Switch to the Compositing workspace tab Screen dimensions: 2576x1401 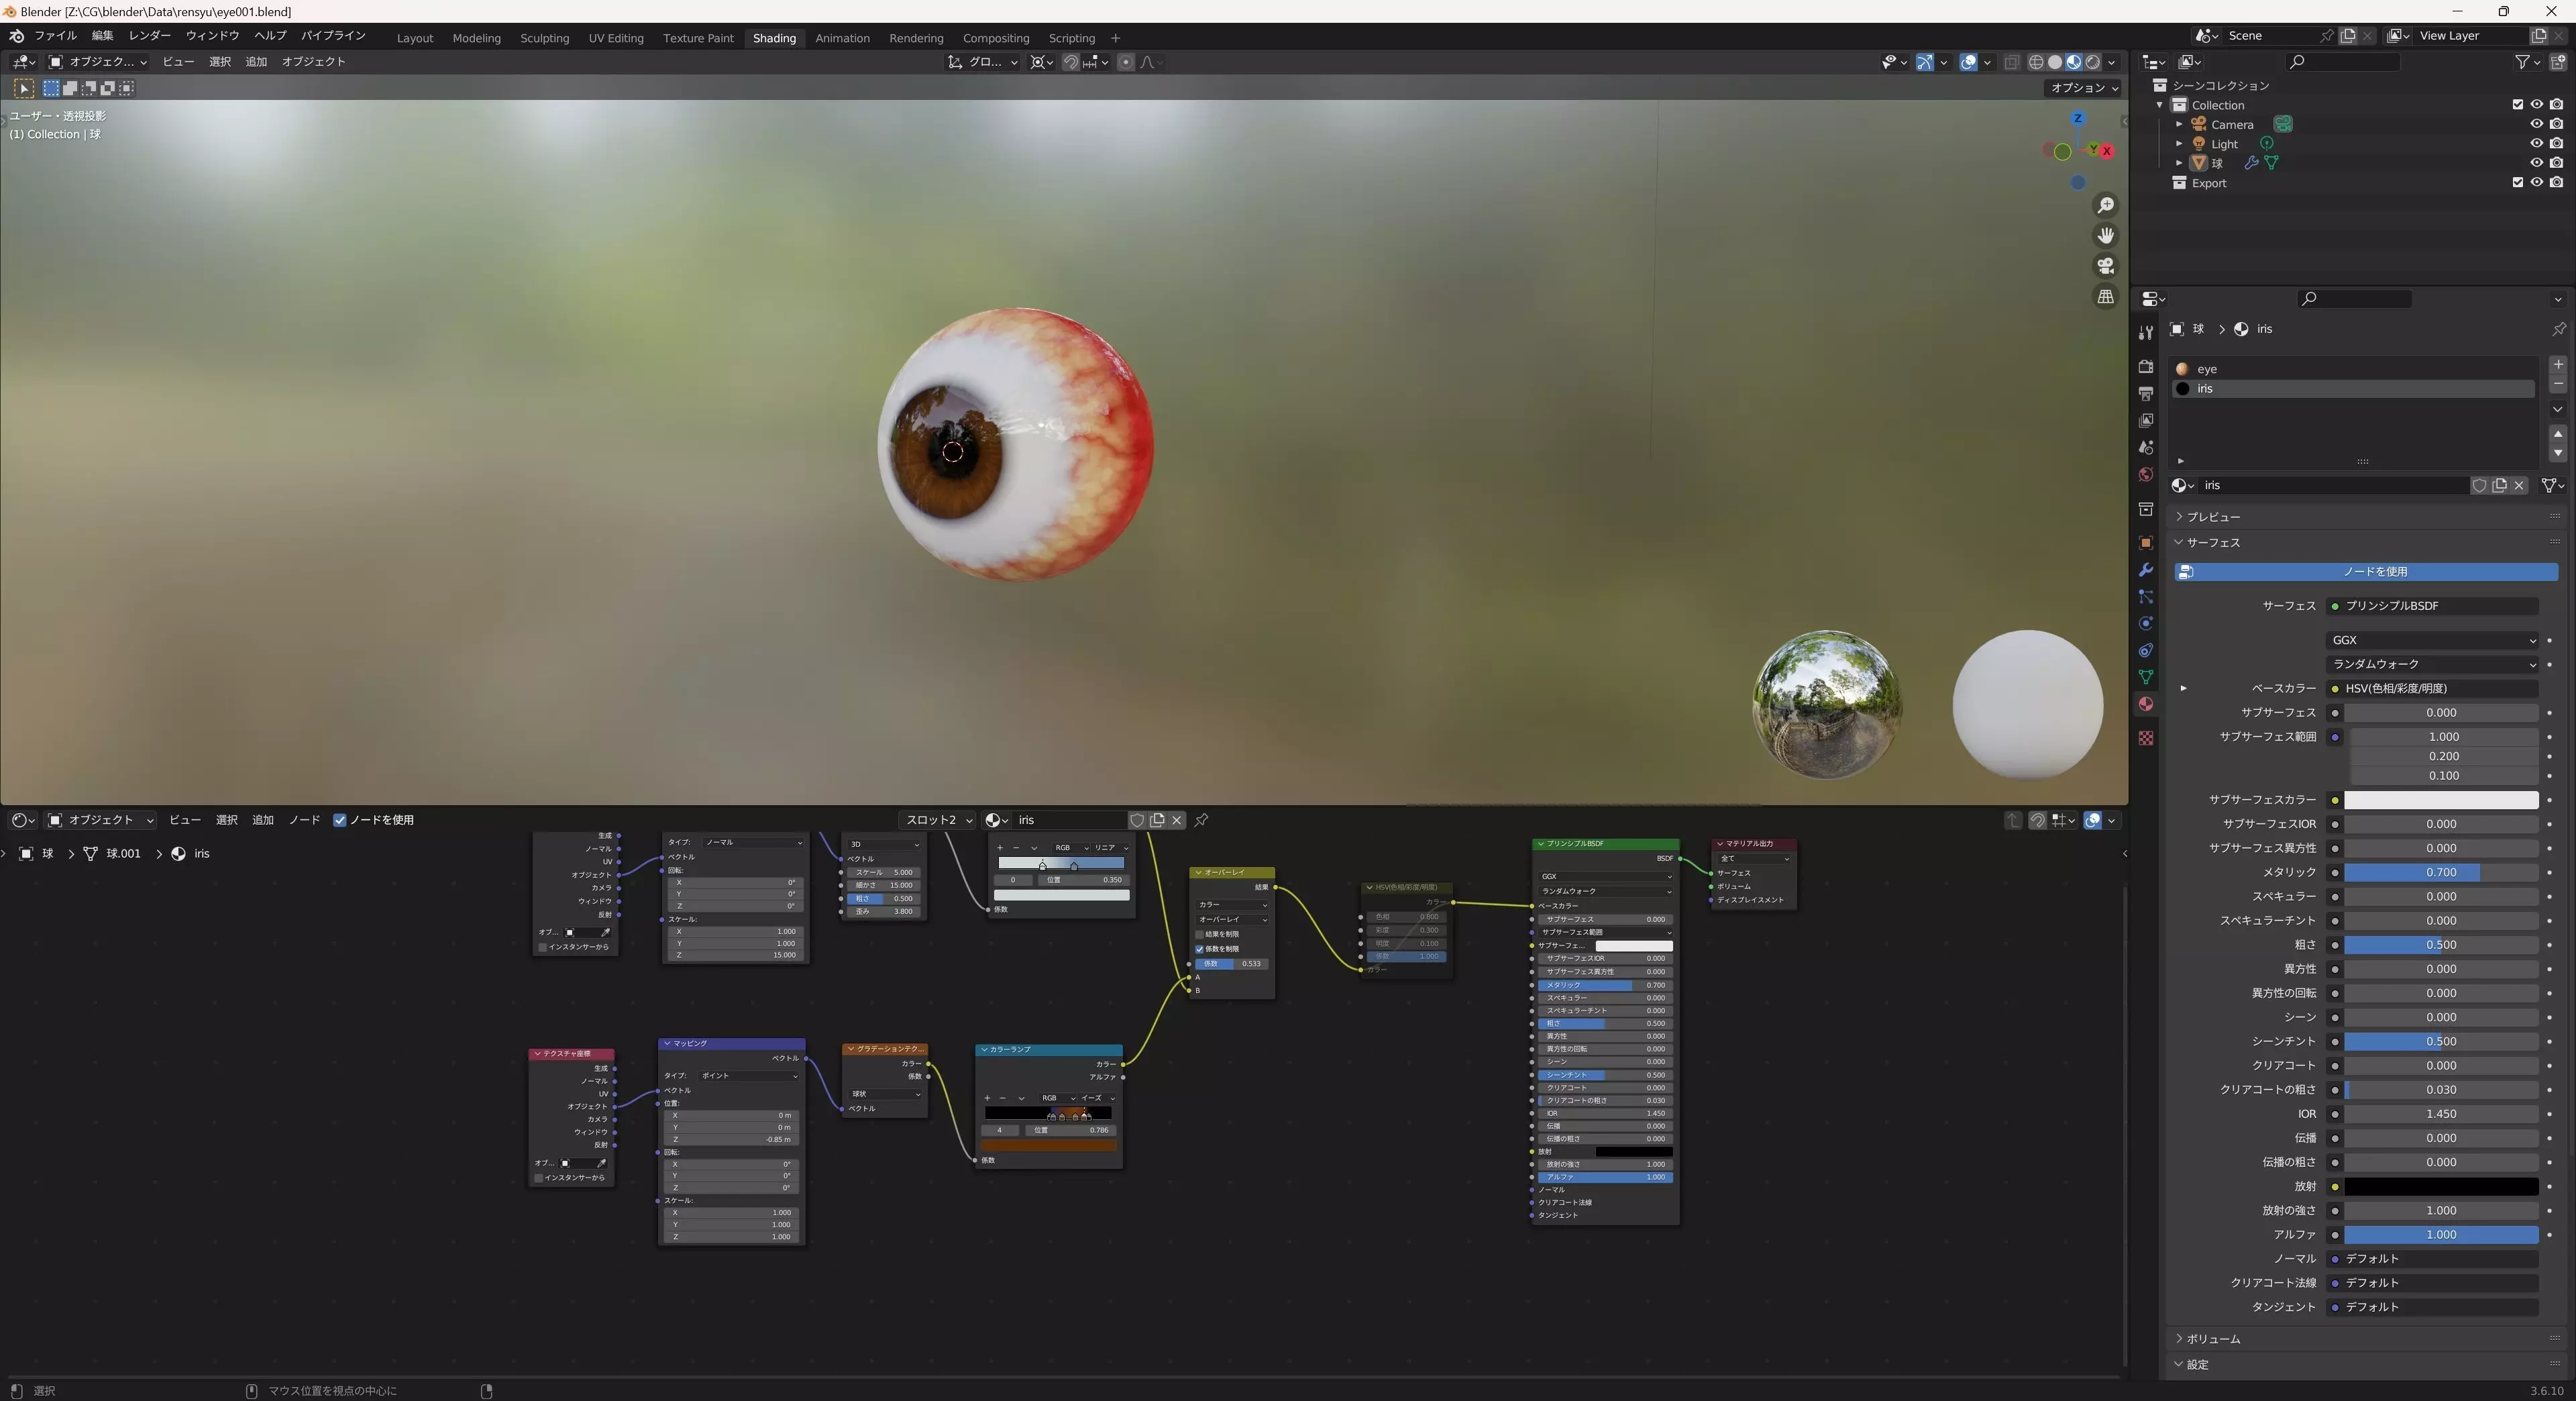coord(996,38)
